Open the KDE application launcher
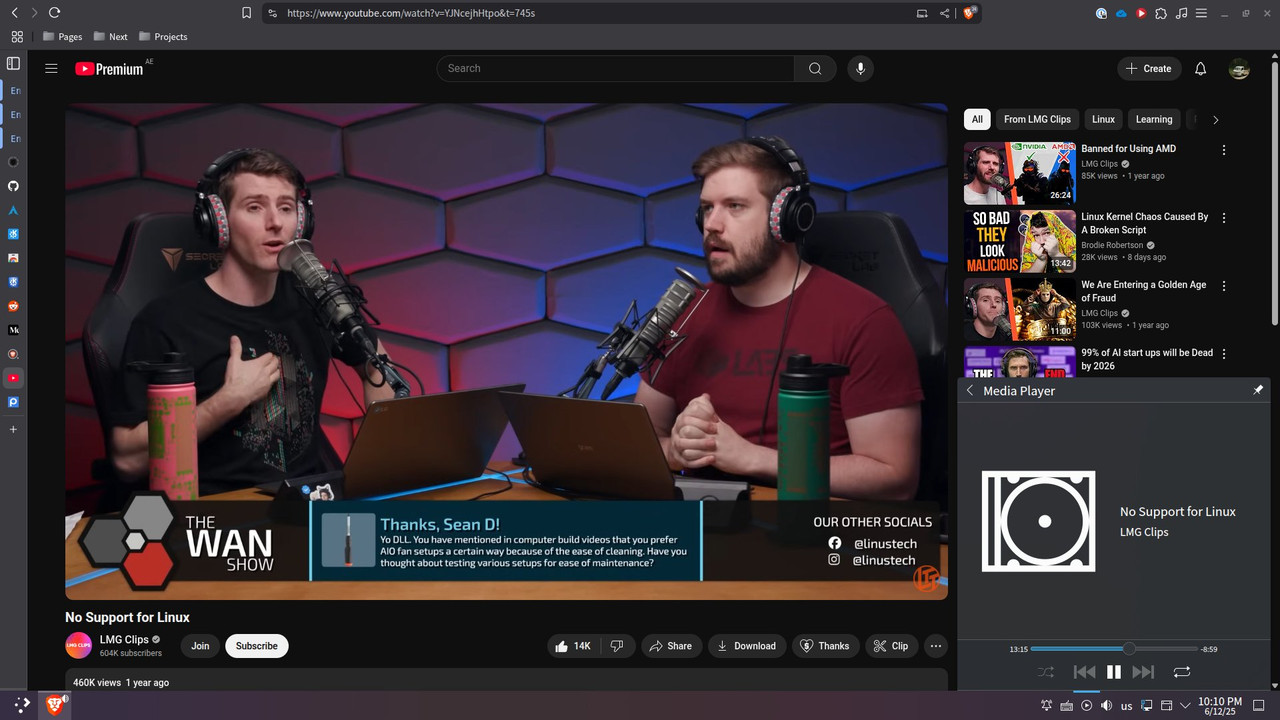Viewport: 1280px width, 720px height. tap(22, 705)
